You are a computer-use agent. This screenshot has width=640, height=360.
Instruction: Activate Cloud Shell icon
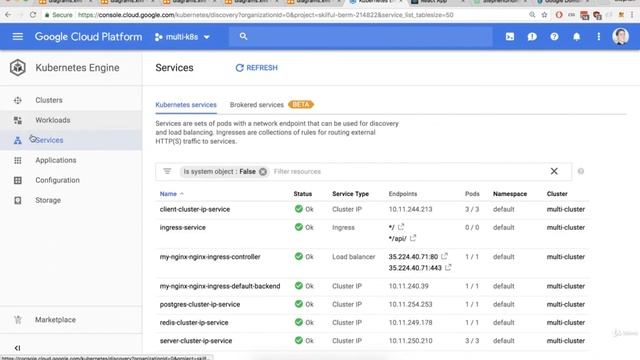510,37
